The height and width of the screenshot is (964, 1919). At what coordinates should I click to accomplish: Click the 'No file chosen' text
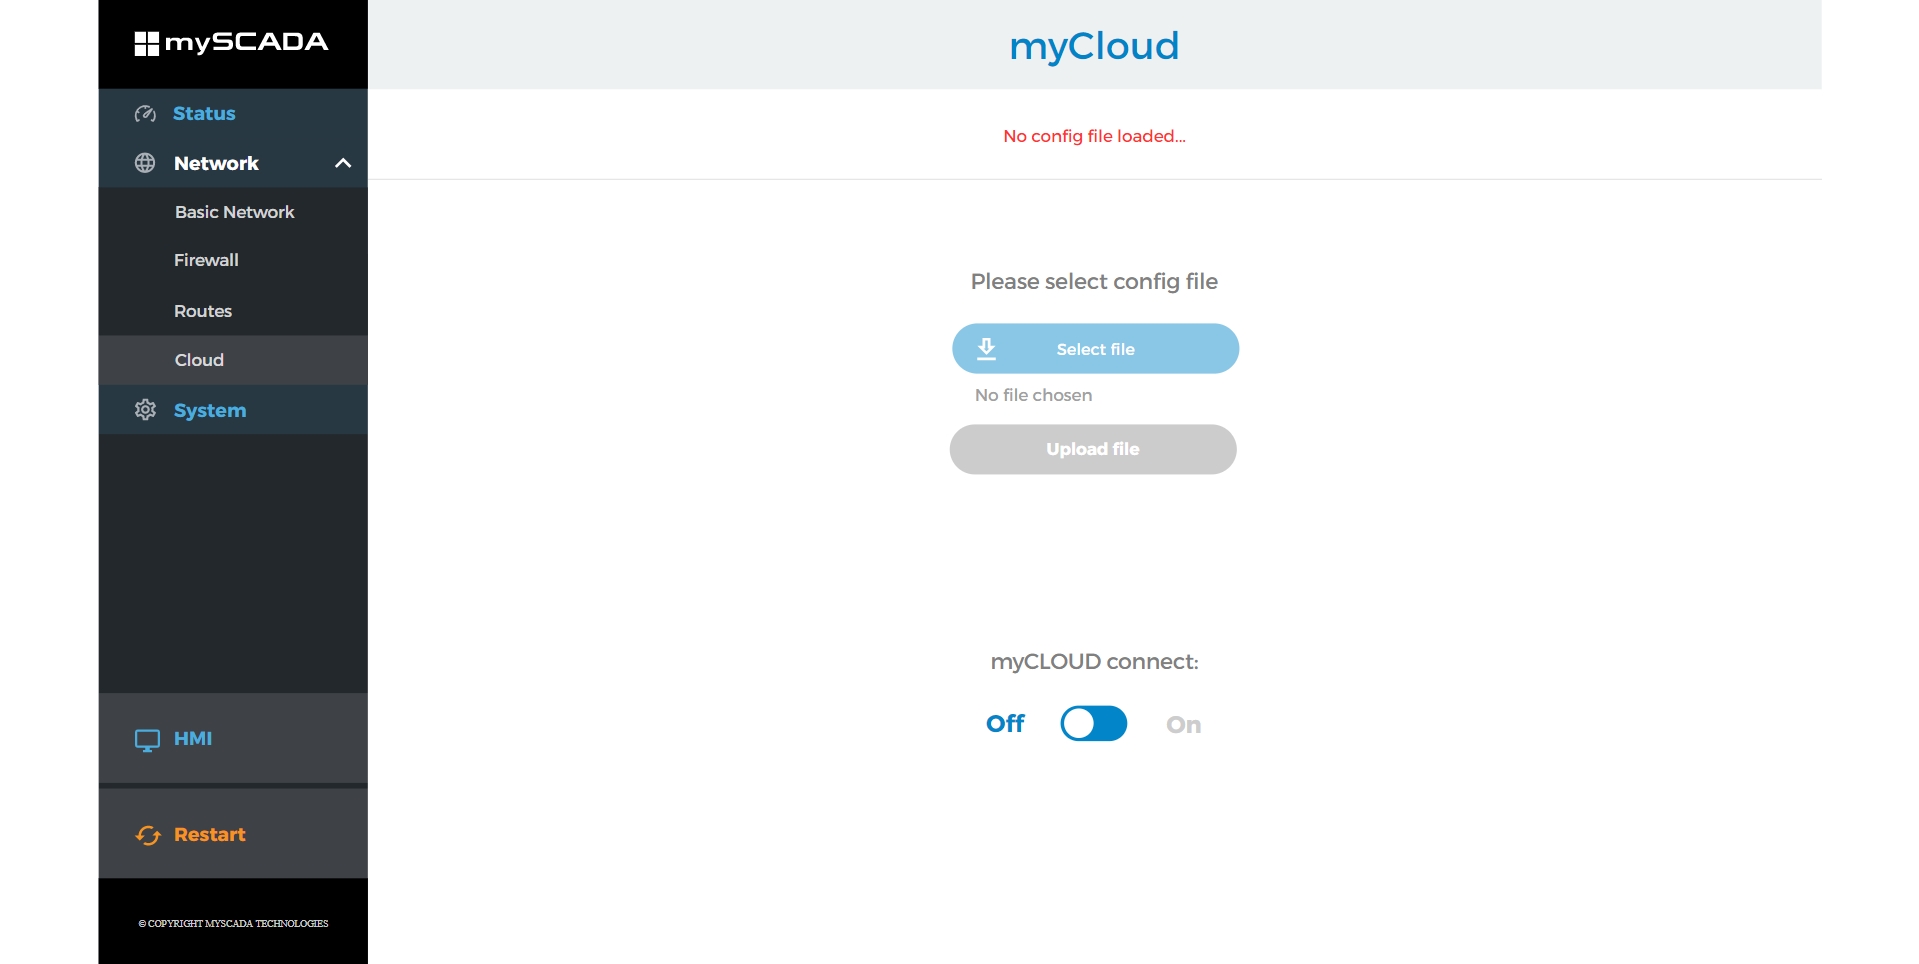coord(1033,395)
